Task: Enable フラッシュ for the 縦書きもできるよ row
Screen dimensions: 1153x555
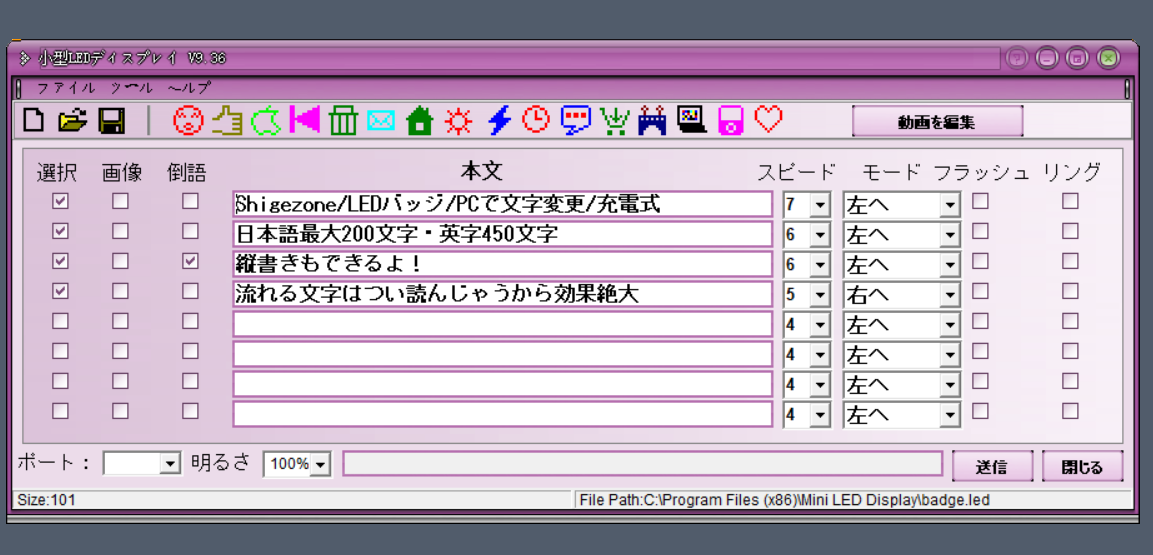Action: tap(980, 261)
